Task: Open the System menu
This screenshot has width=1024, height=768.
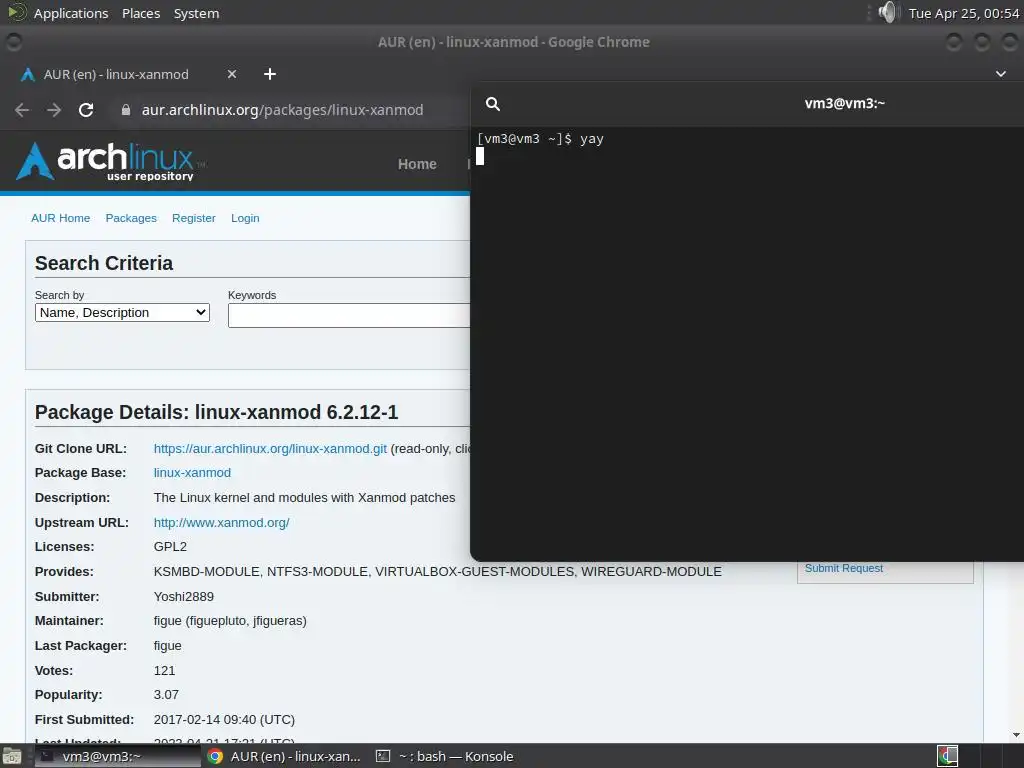Action: point(196,13)
